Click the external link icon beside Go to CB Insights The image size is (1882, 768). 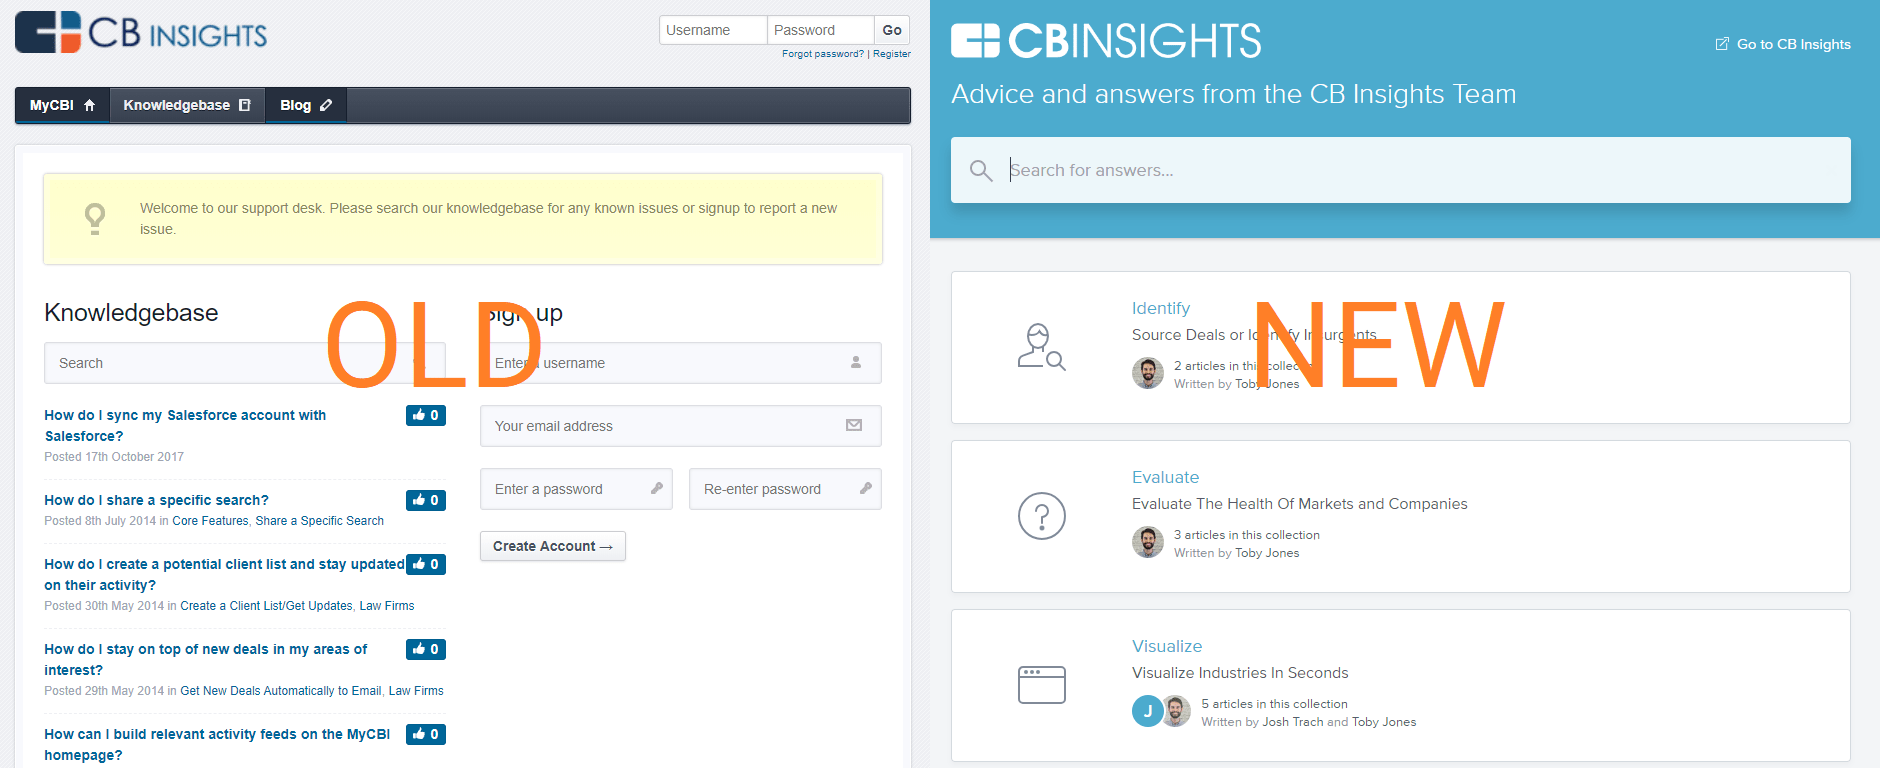coord(1722,44)
